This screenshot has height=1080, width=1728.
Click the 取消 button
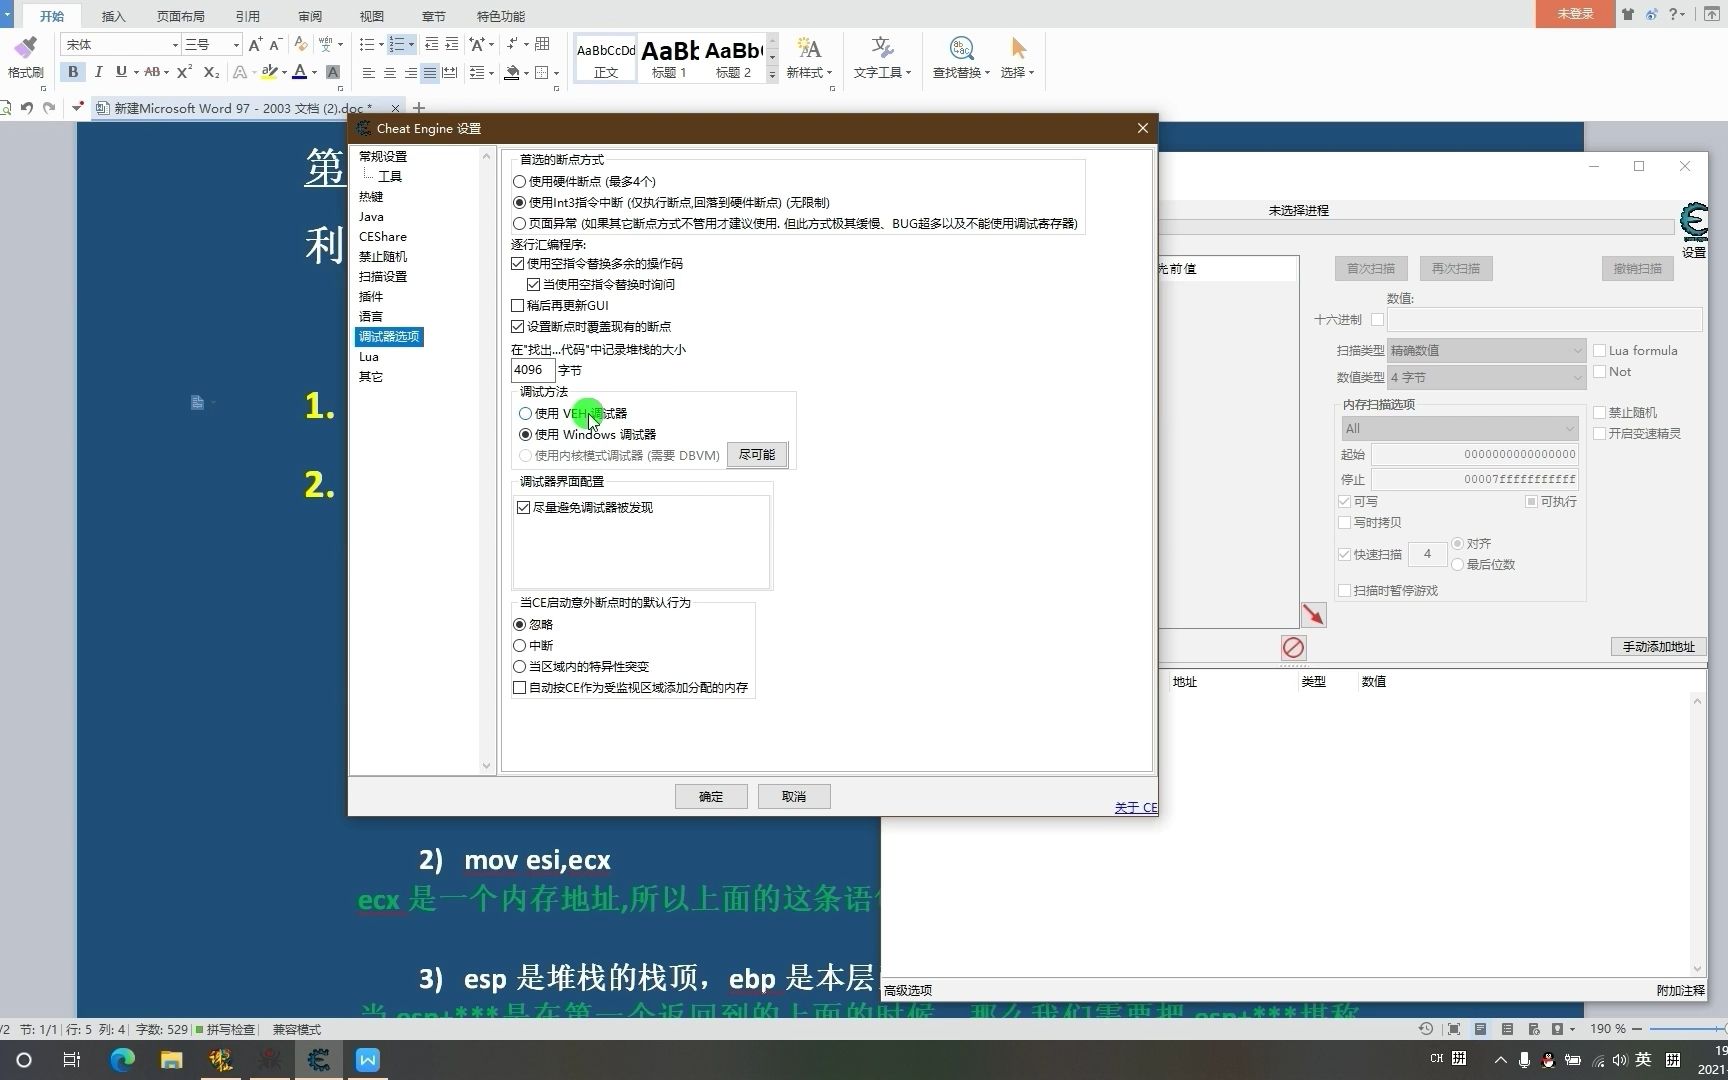coord(794,797)
